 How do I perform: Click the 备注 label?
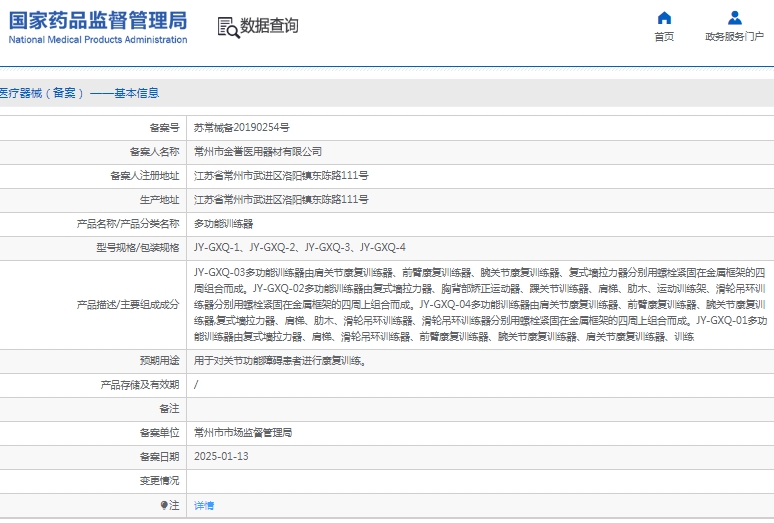169,409
